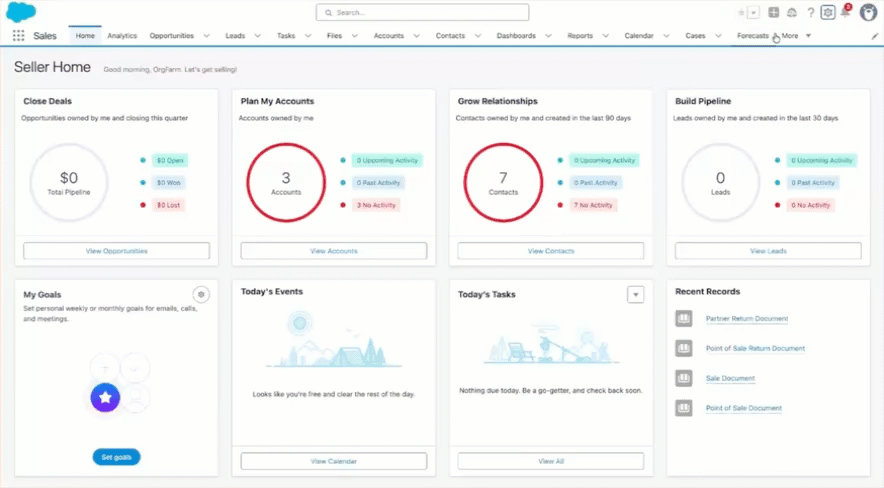The width and height of the screenshot is (884, 488).
Task: Click the View Contacts button
Action: [551, 251]
